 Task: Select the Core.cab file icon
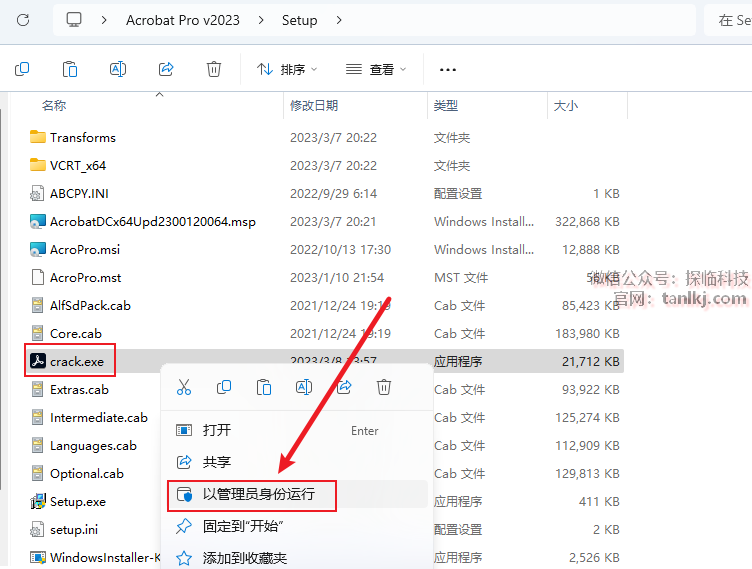coord(37,333)
